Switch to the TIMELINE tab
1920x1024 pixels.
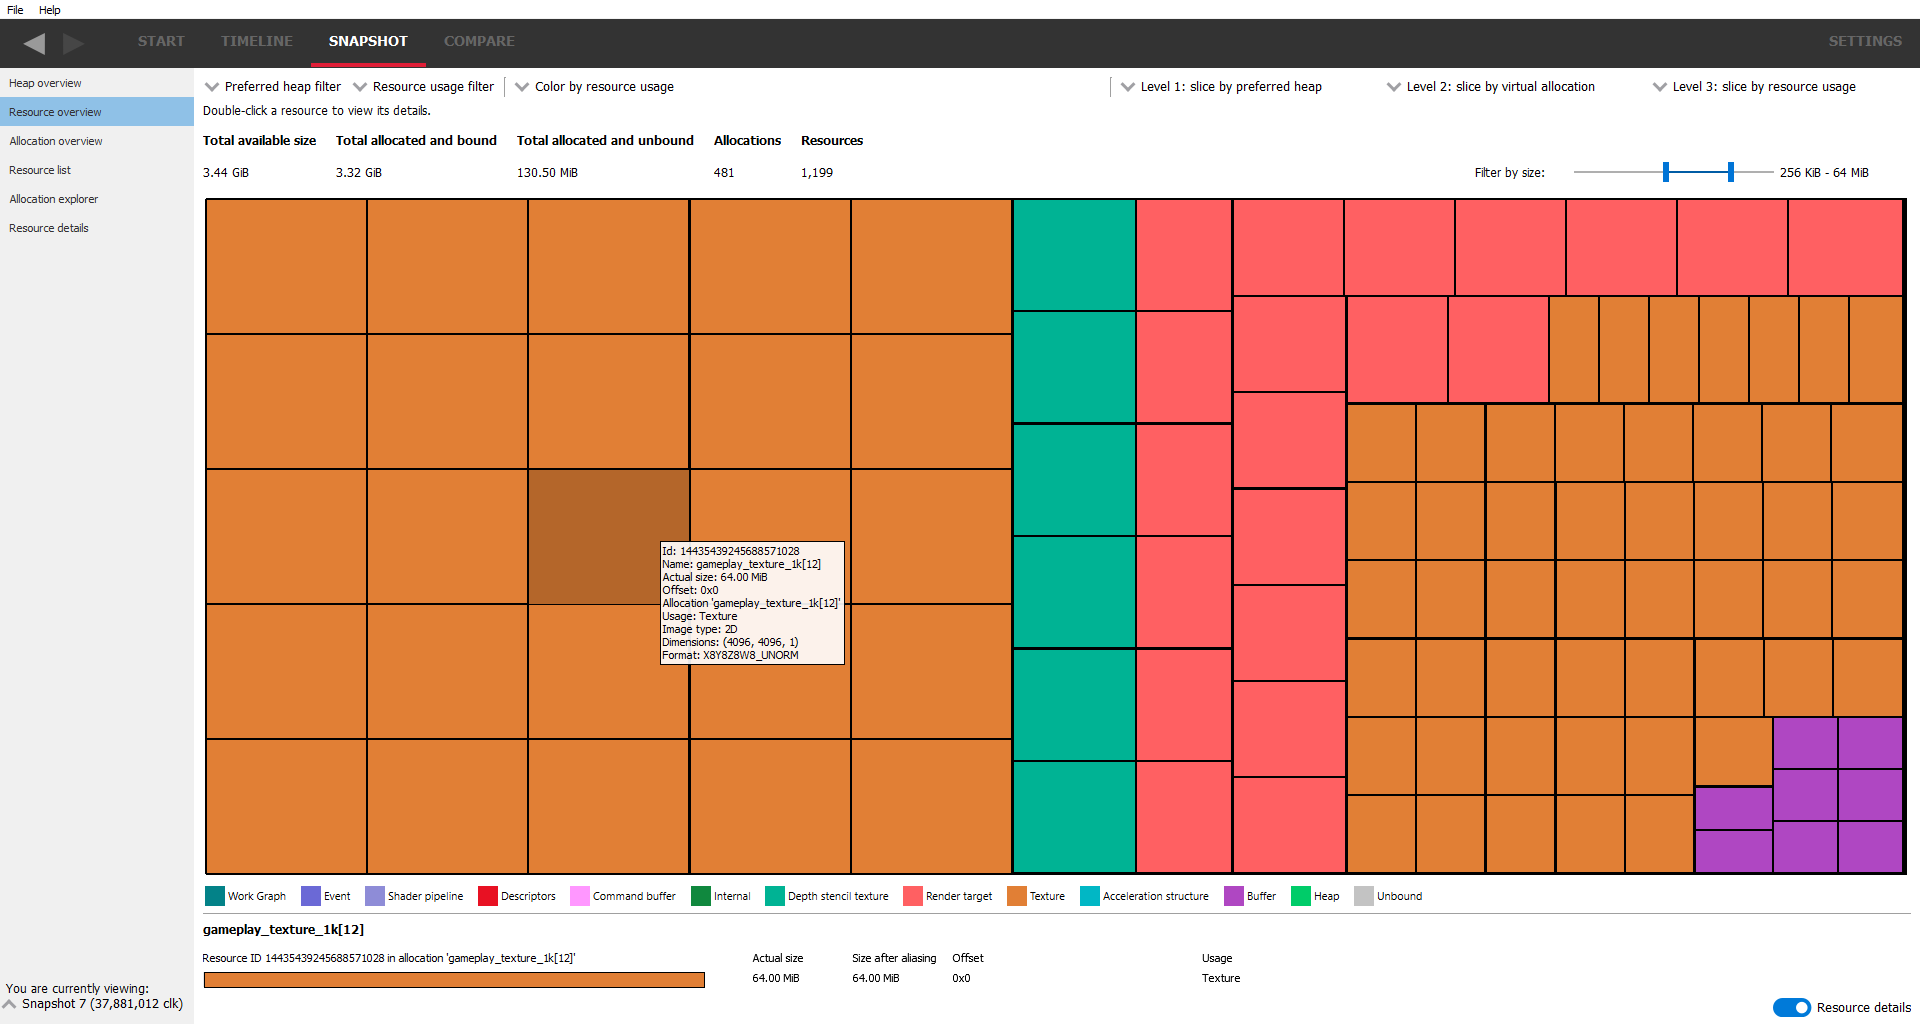257,41
